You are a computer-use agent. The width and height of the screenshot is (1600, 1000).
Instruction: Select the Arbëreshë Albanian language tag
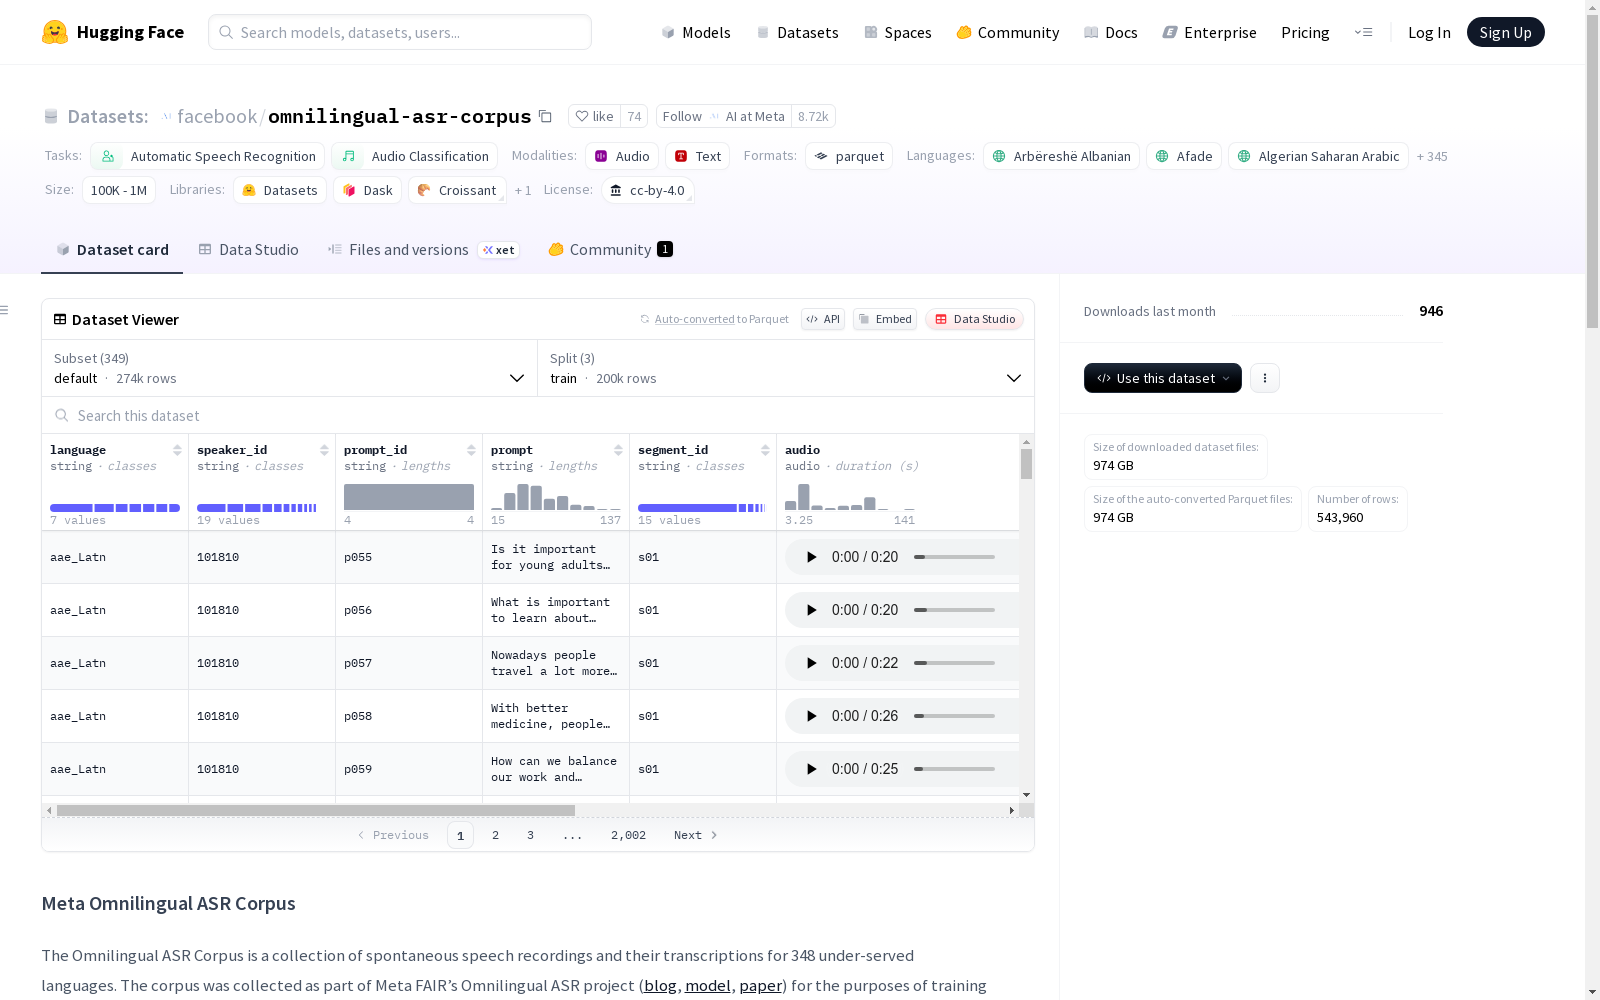pos(1061,156)
